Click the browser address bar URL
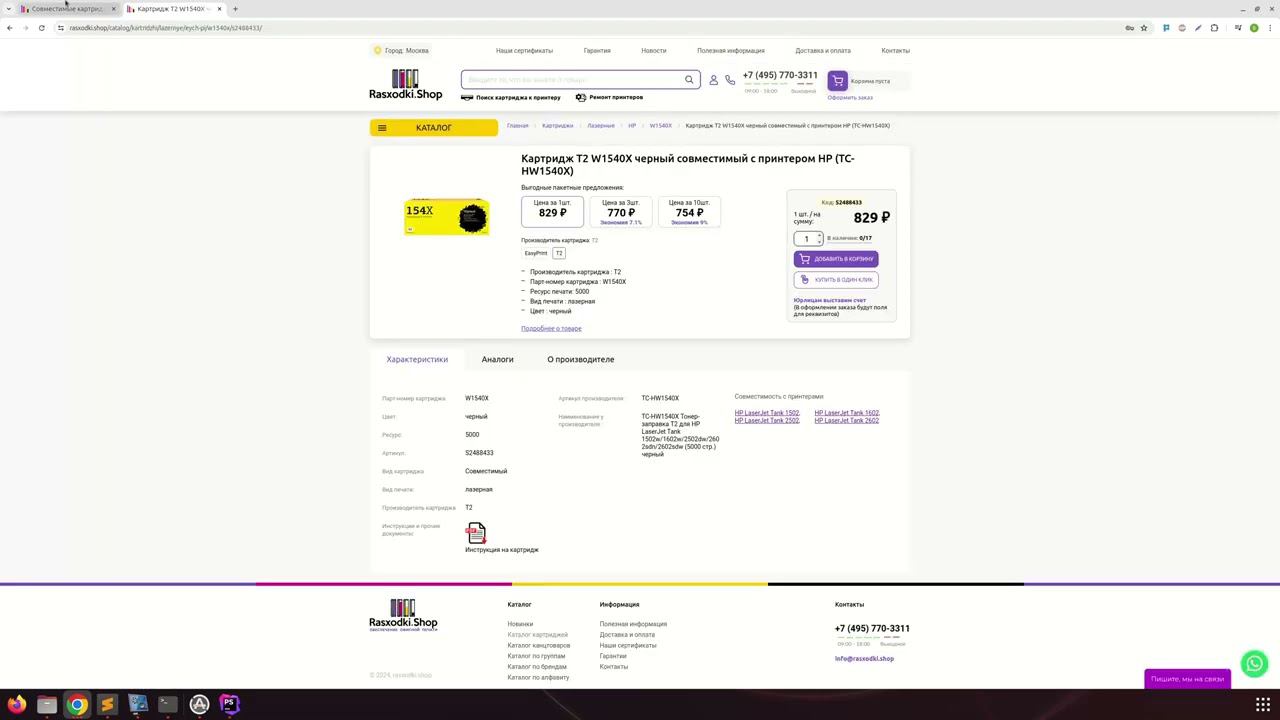Screen dimensions: 1280x720 click(165, 28)
